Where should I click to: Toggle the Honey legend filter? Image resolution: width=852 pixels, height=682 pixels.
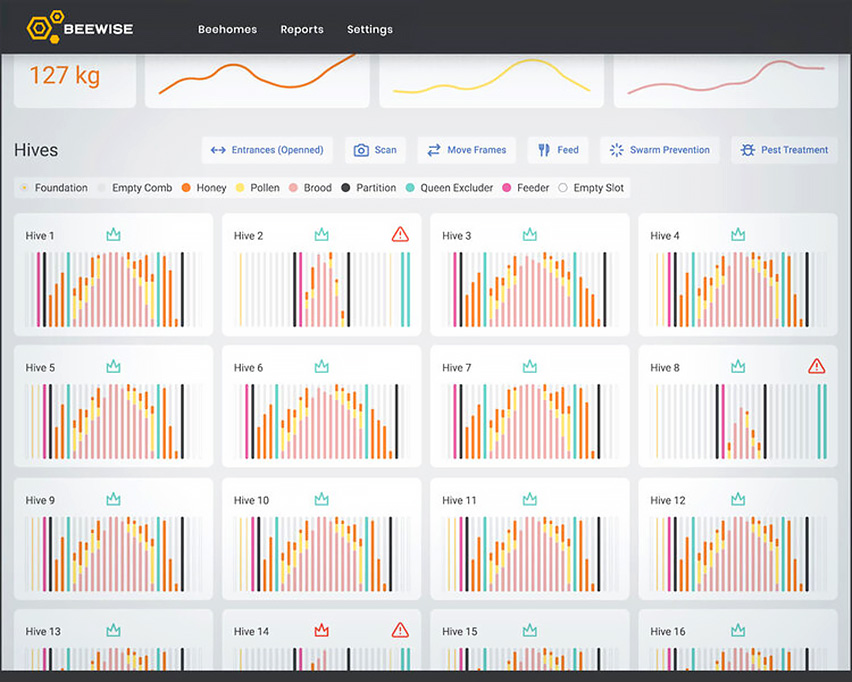pos(204,187)
